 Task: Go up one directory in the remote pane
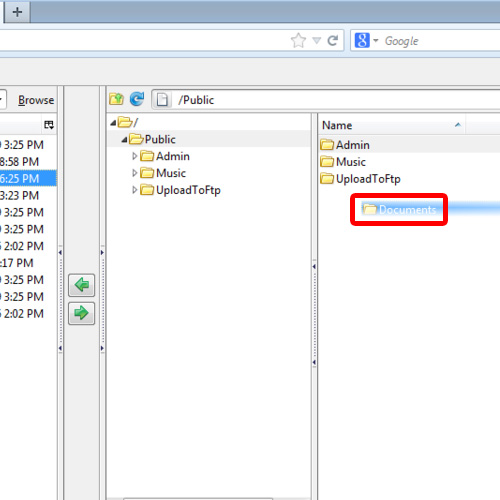116,99
